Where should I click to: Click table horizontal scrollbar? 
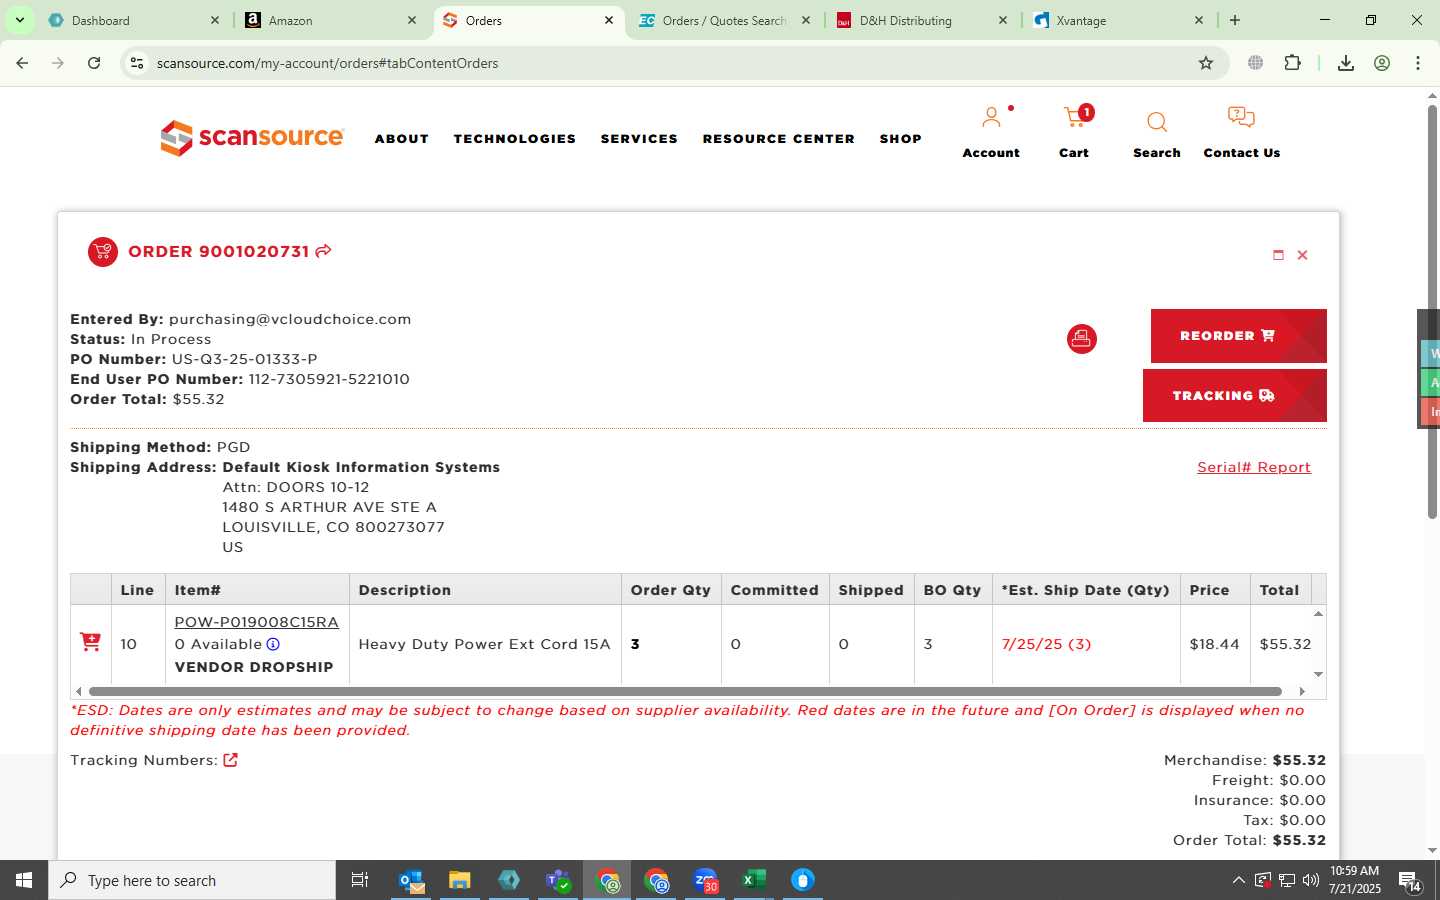tap(685, 691)
